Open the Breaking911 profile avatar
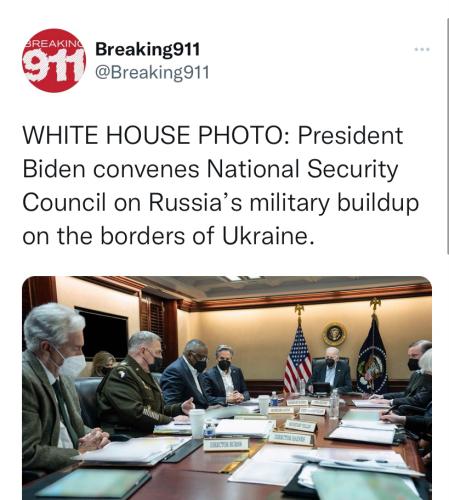Viewport: 449px width, 500px height. click(x=54, y=60)
